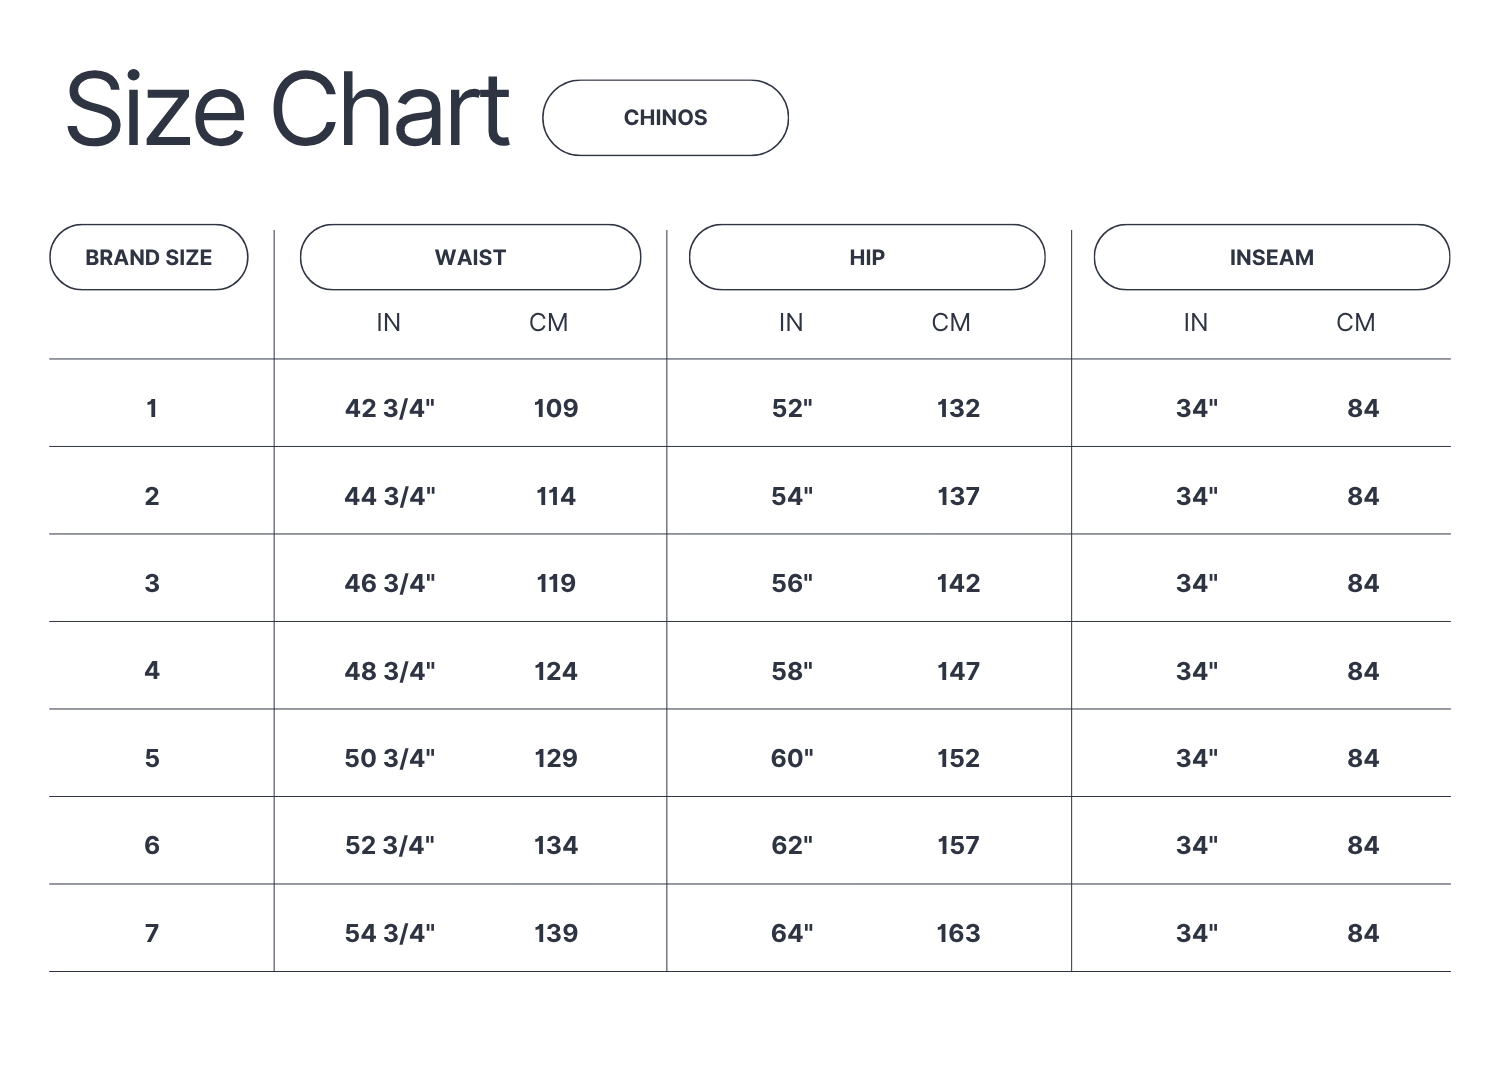The image size is (1500, 1080).
Task: Select waist value 54 3/4" for size 7
Action: coord(390,933)
